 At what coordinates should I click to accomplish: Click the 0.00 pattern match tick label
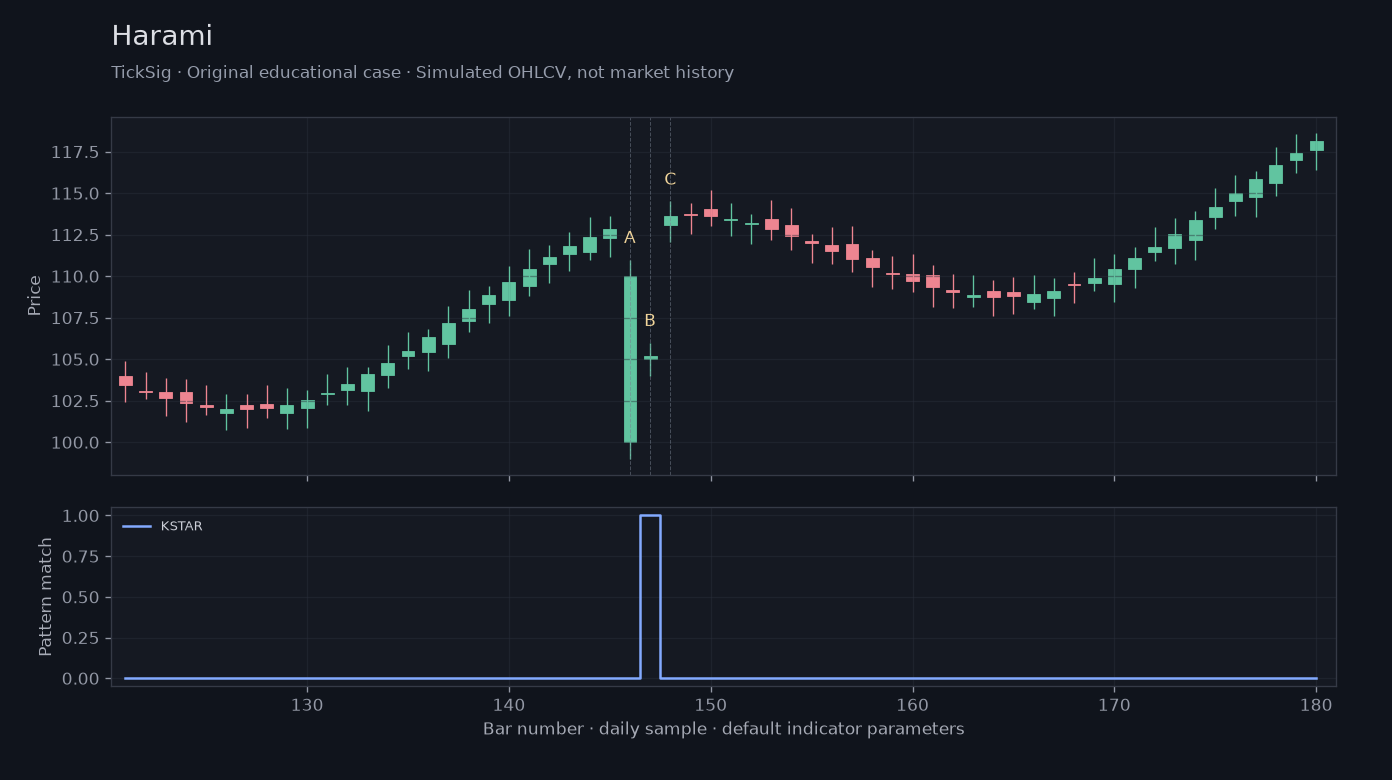(x=81, y=679)
